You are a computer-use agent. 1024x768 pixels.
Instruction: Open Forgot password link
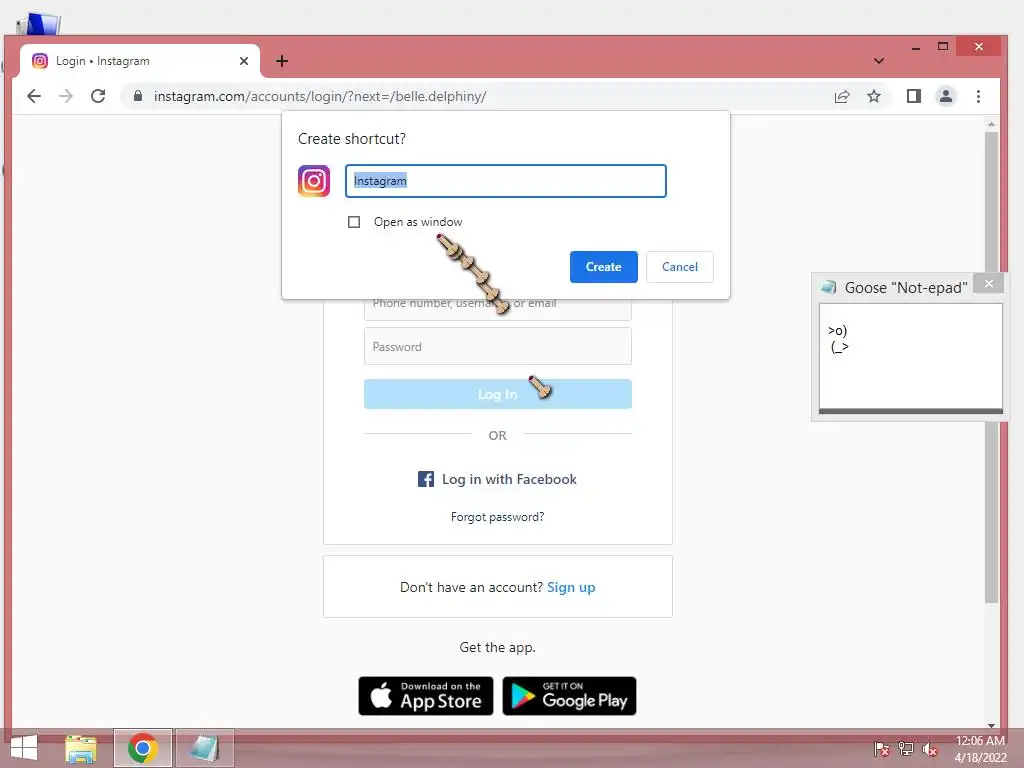point(498,517)
